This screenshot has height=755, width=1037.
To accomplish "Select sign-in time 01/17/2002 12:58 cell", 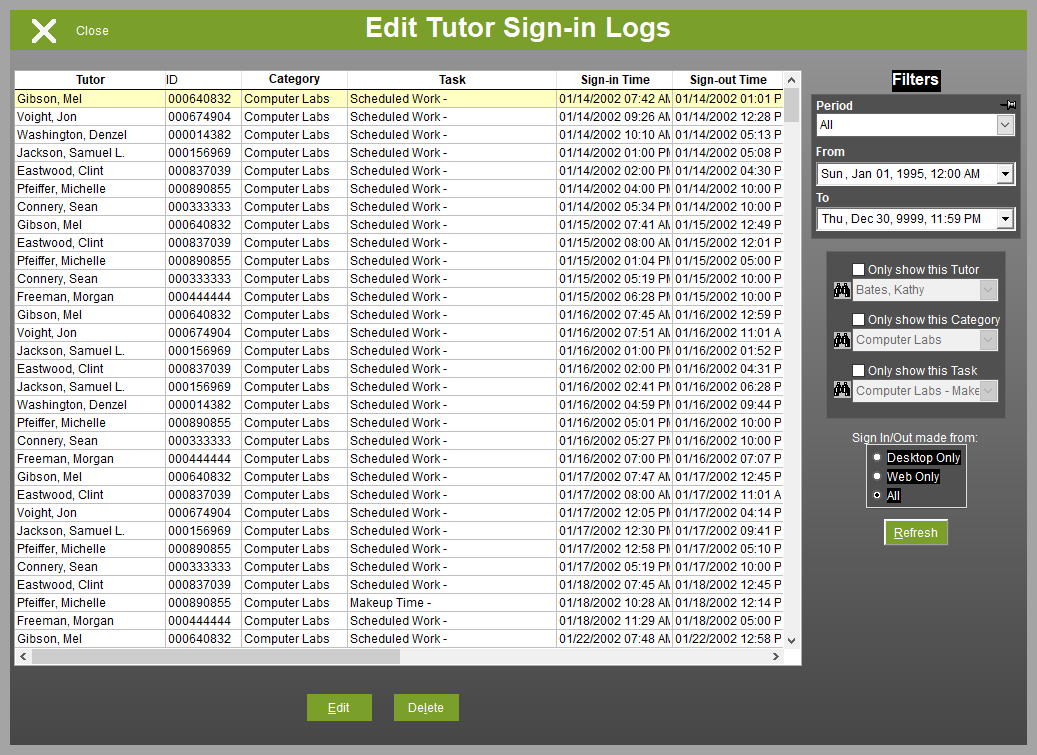I will tap(614, 549).
